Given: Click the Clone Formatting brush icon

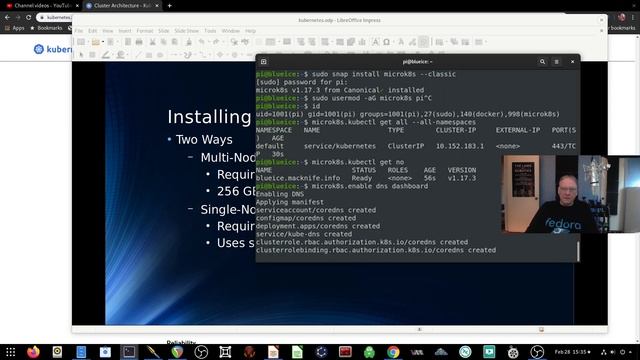Looking at the screenshot, I should pyautogui.click(x=189, y=42).
